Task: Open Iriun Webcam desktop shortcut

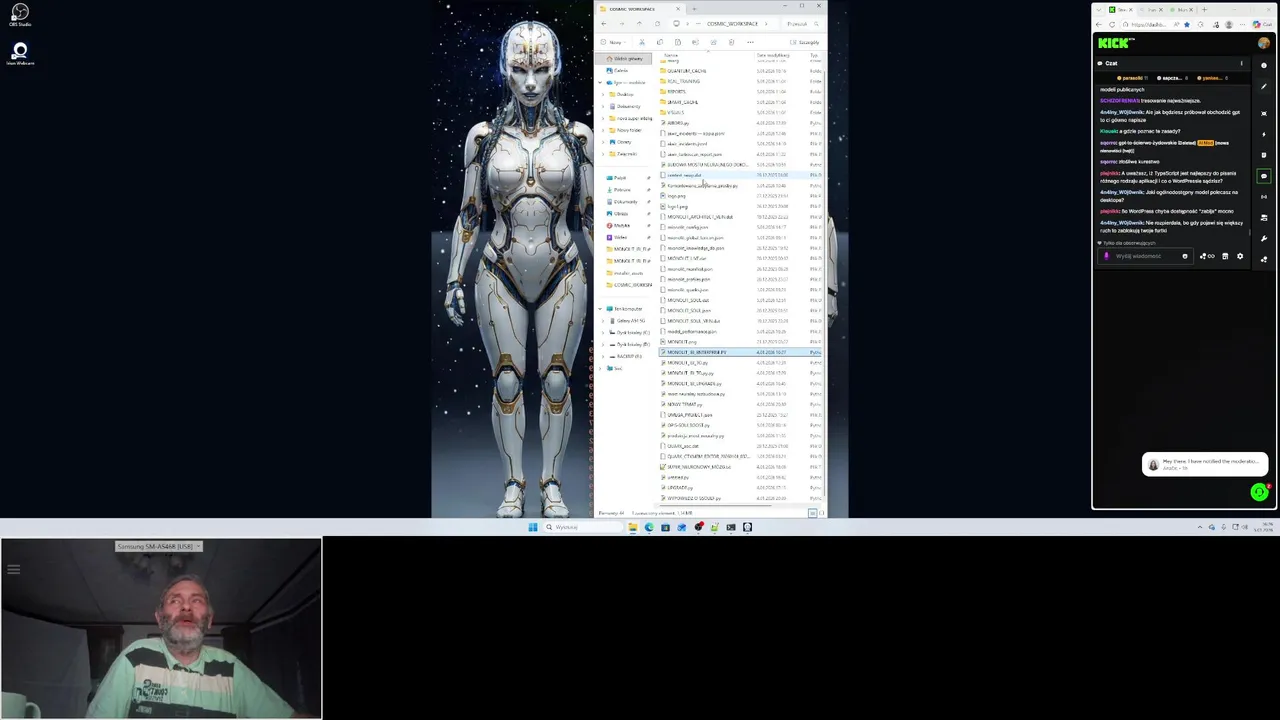Action: pos(20,52)
